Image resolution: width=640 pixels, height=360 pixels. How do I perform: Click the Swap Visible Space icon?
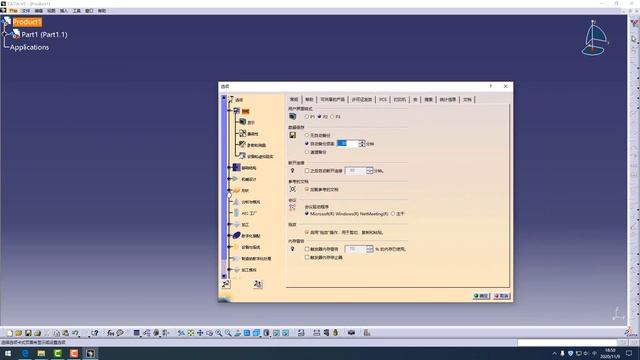click(x=286, y=333)
